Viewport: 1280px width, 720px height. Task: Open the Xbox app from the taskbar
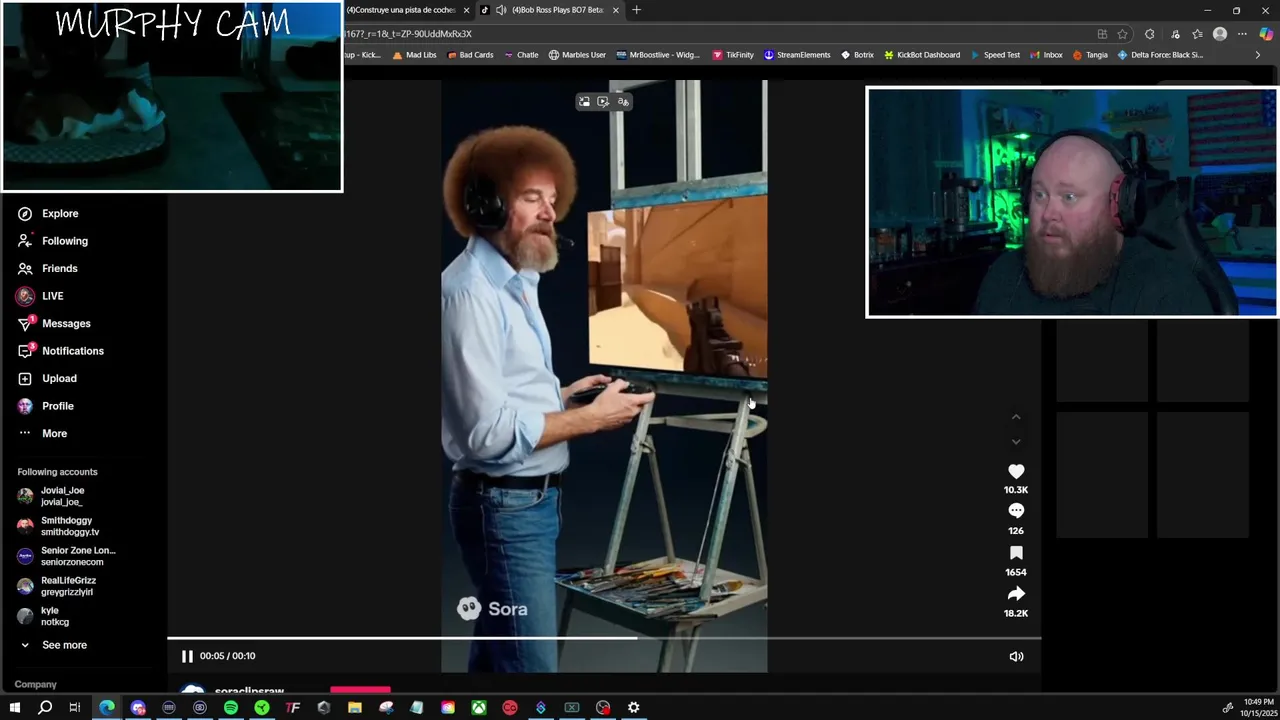[x=479, y=708]
